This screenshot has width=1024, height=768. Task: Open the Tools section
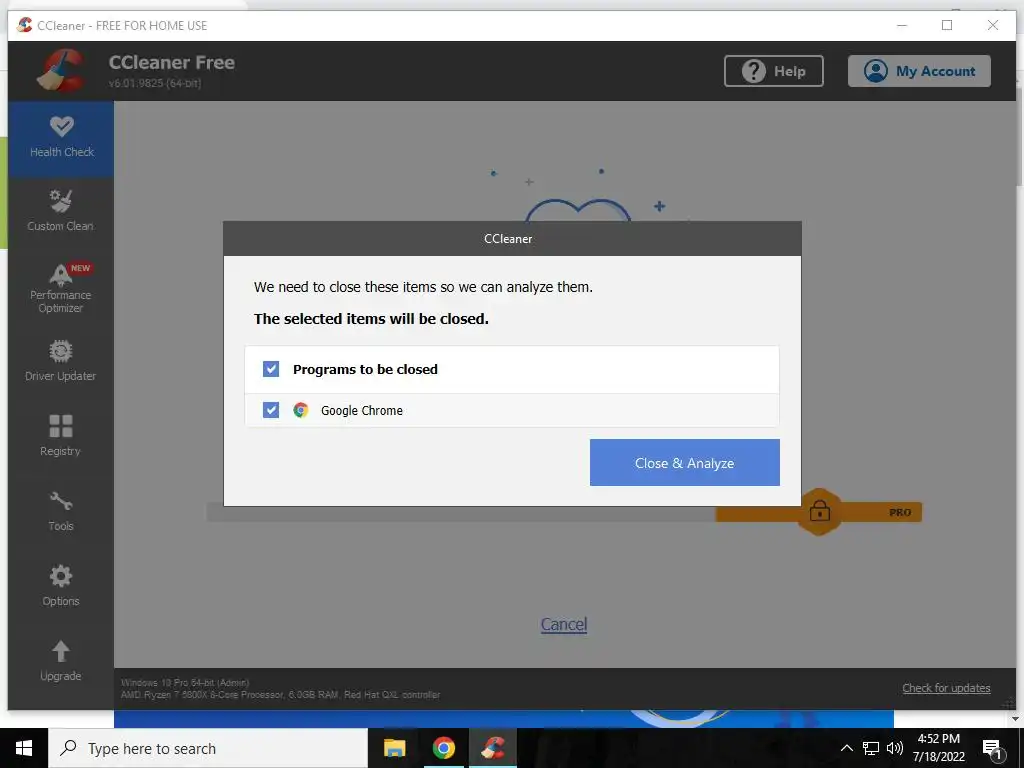61,511
